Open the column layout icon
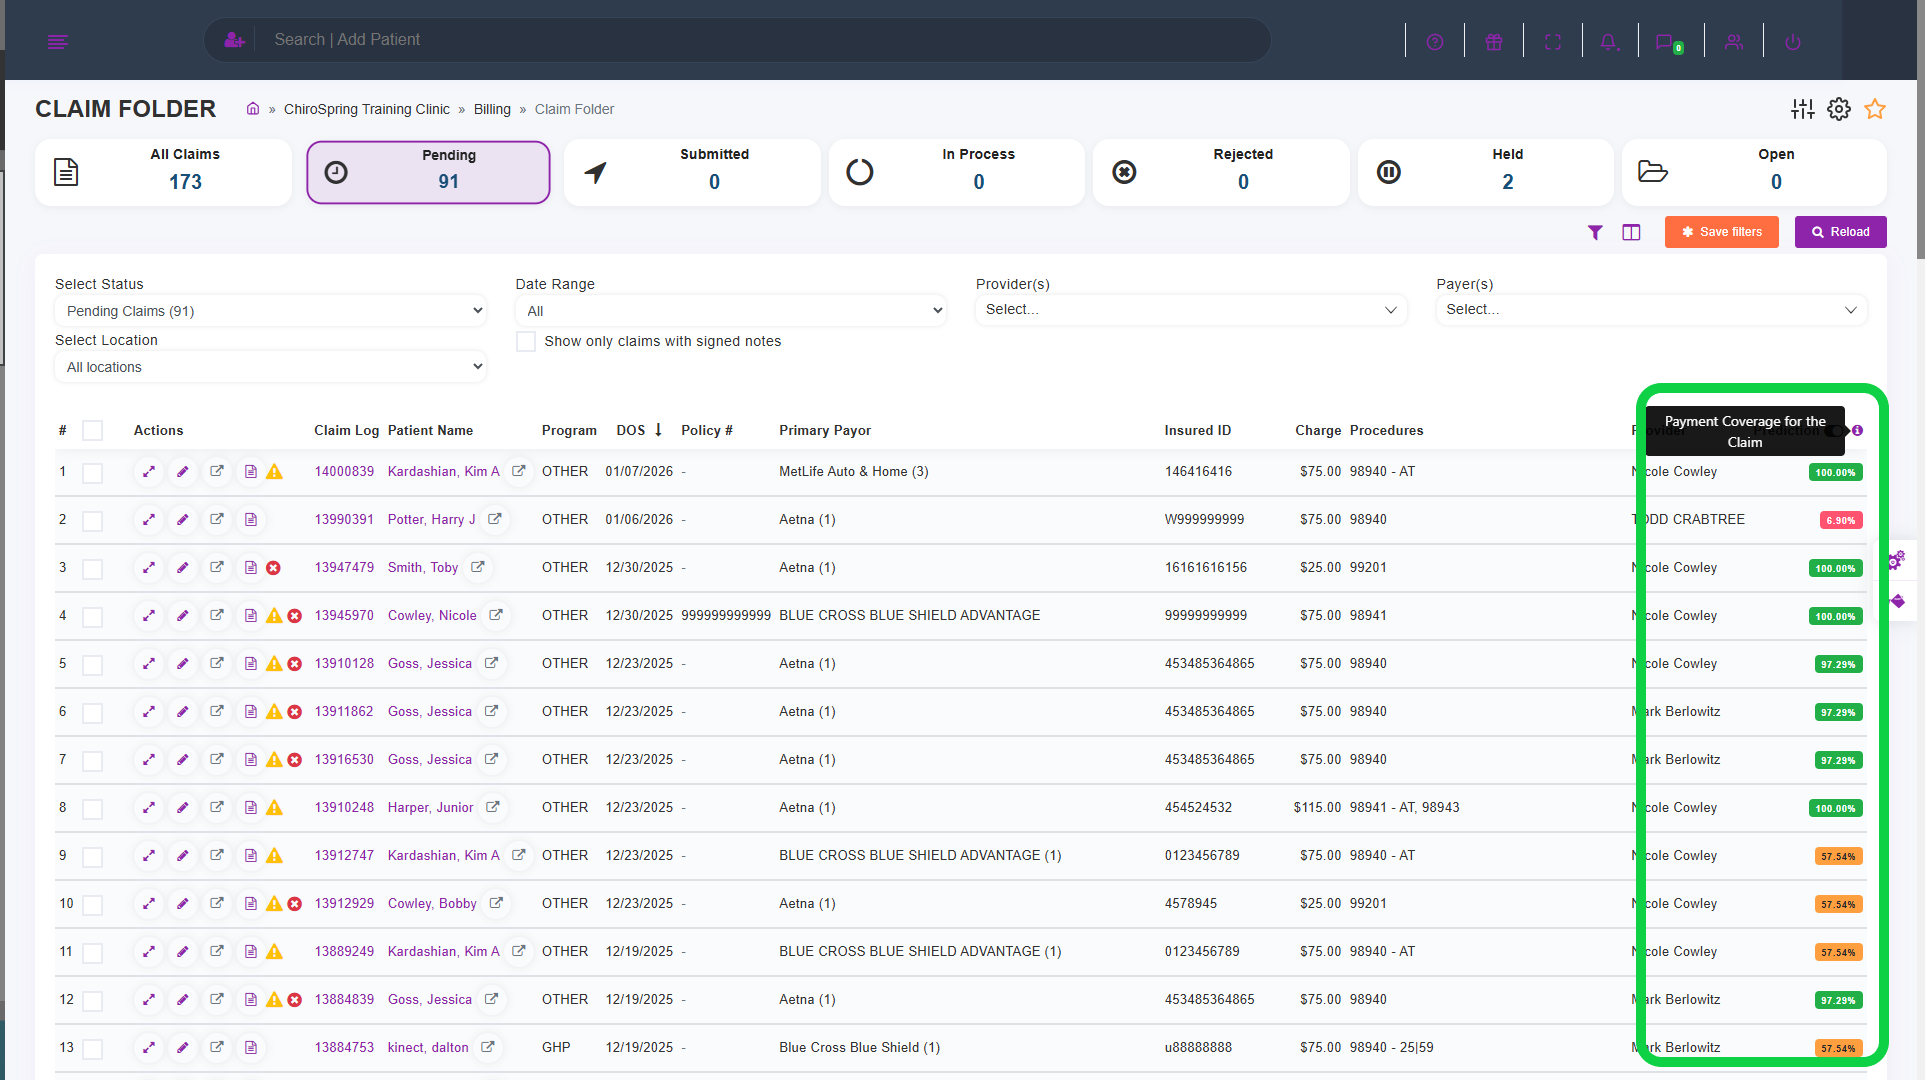 point(1631,232)
